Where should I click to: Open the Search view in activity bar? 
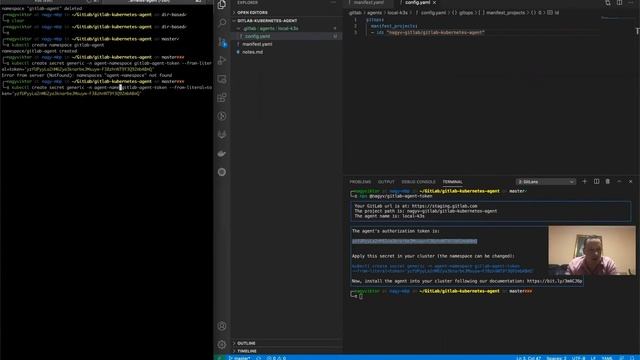(222, 23)
